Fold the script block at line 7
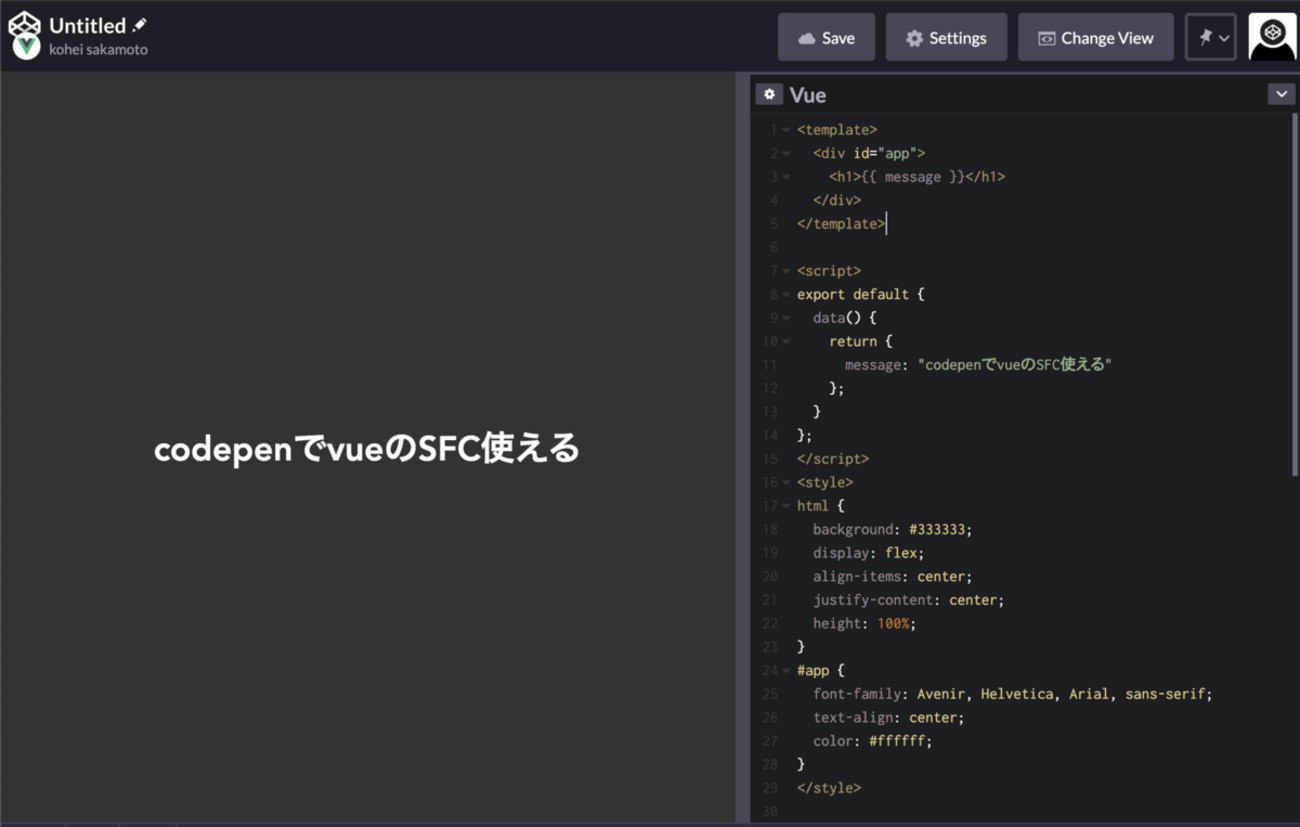This screenshot has width=1300, height=827. (x=786, y=271)
